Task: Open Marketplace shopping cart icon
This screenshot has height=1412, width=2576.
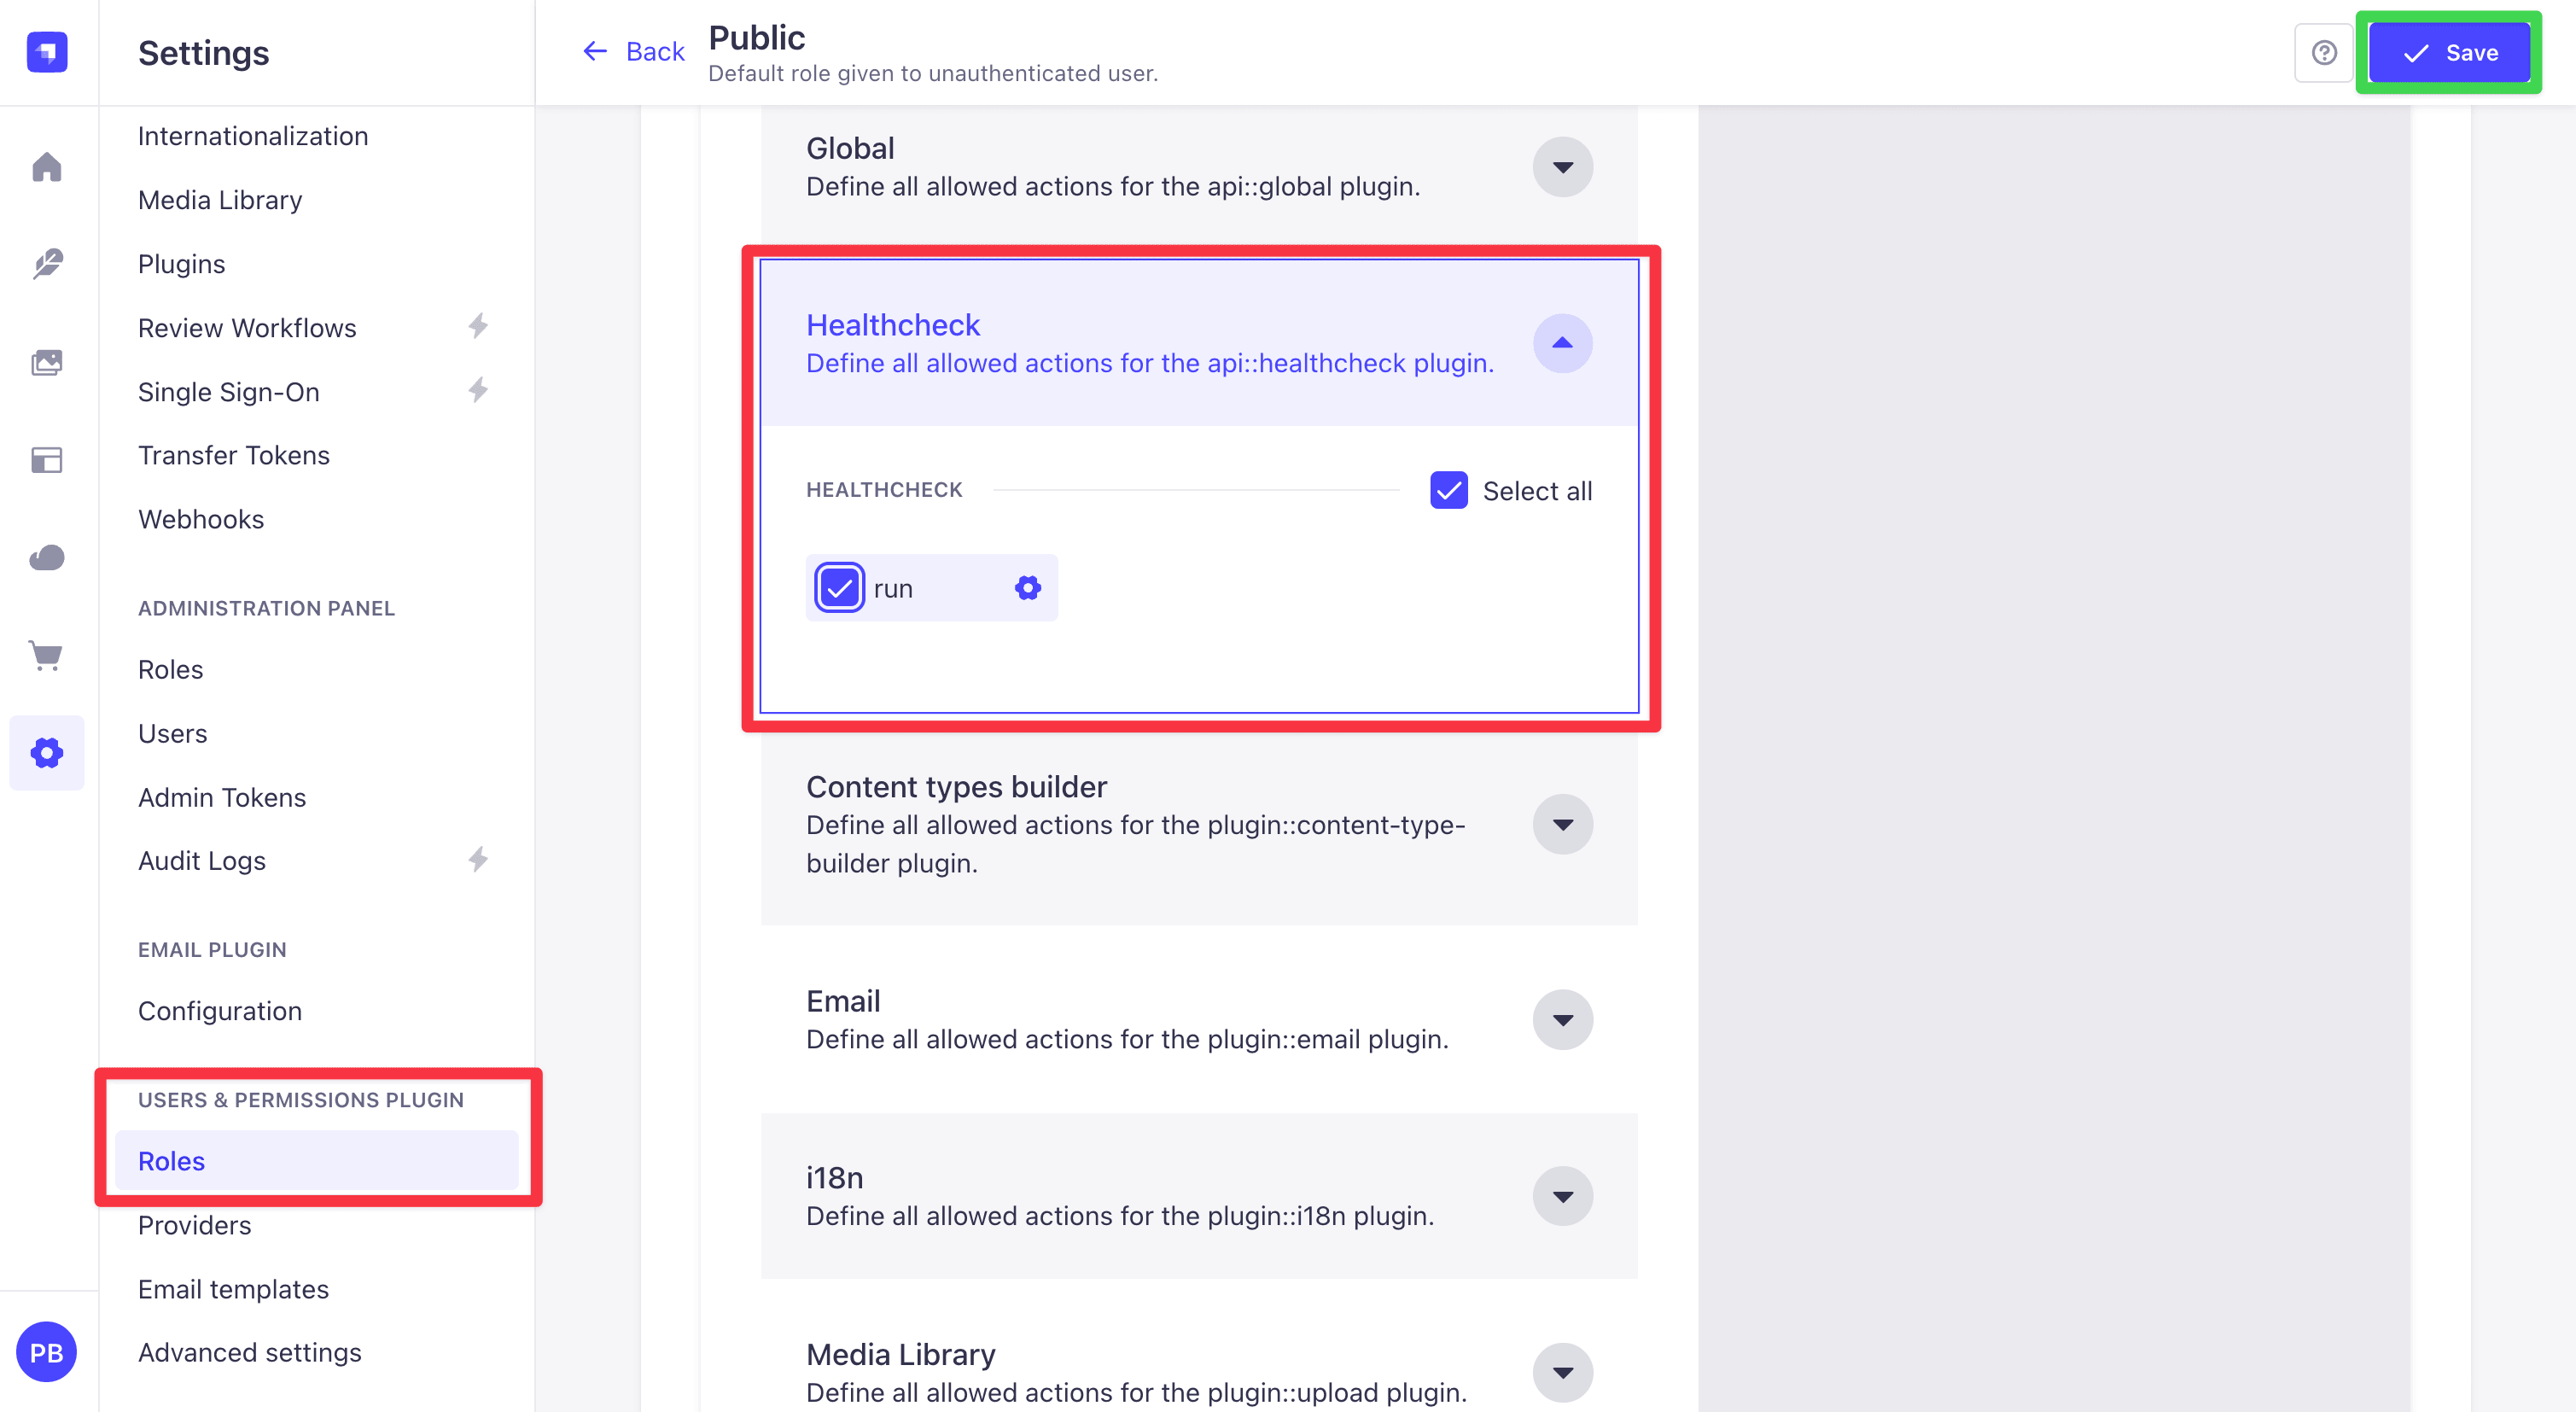Action: pyautogui.click(x=47, y=655)
